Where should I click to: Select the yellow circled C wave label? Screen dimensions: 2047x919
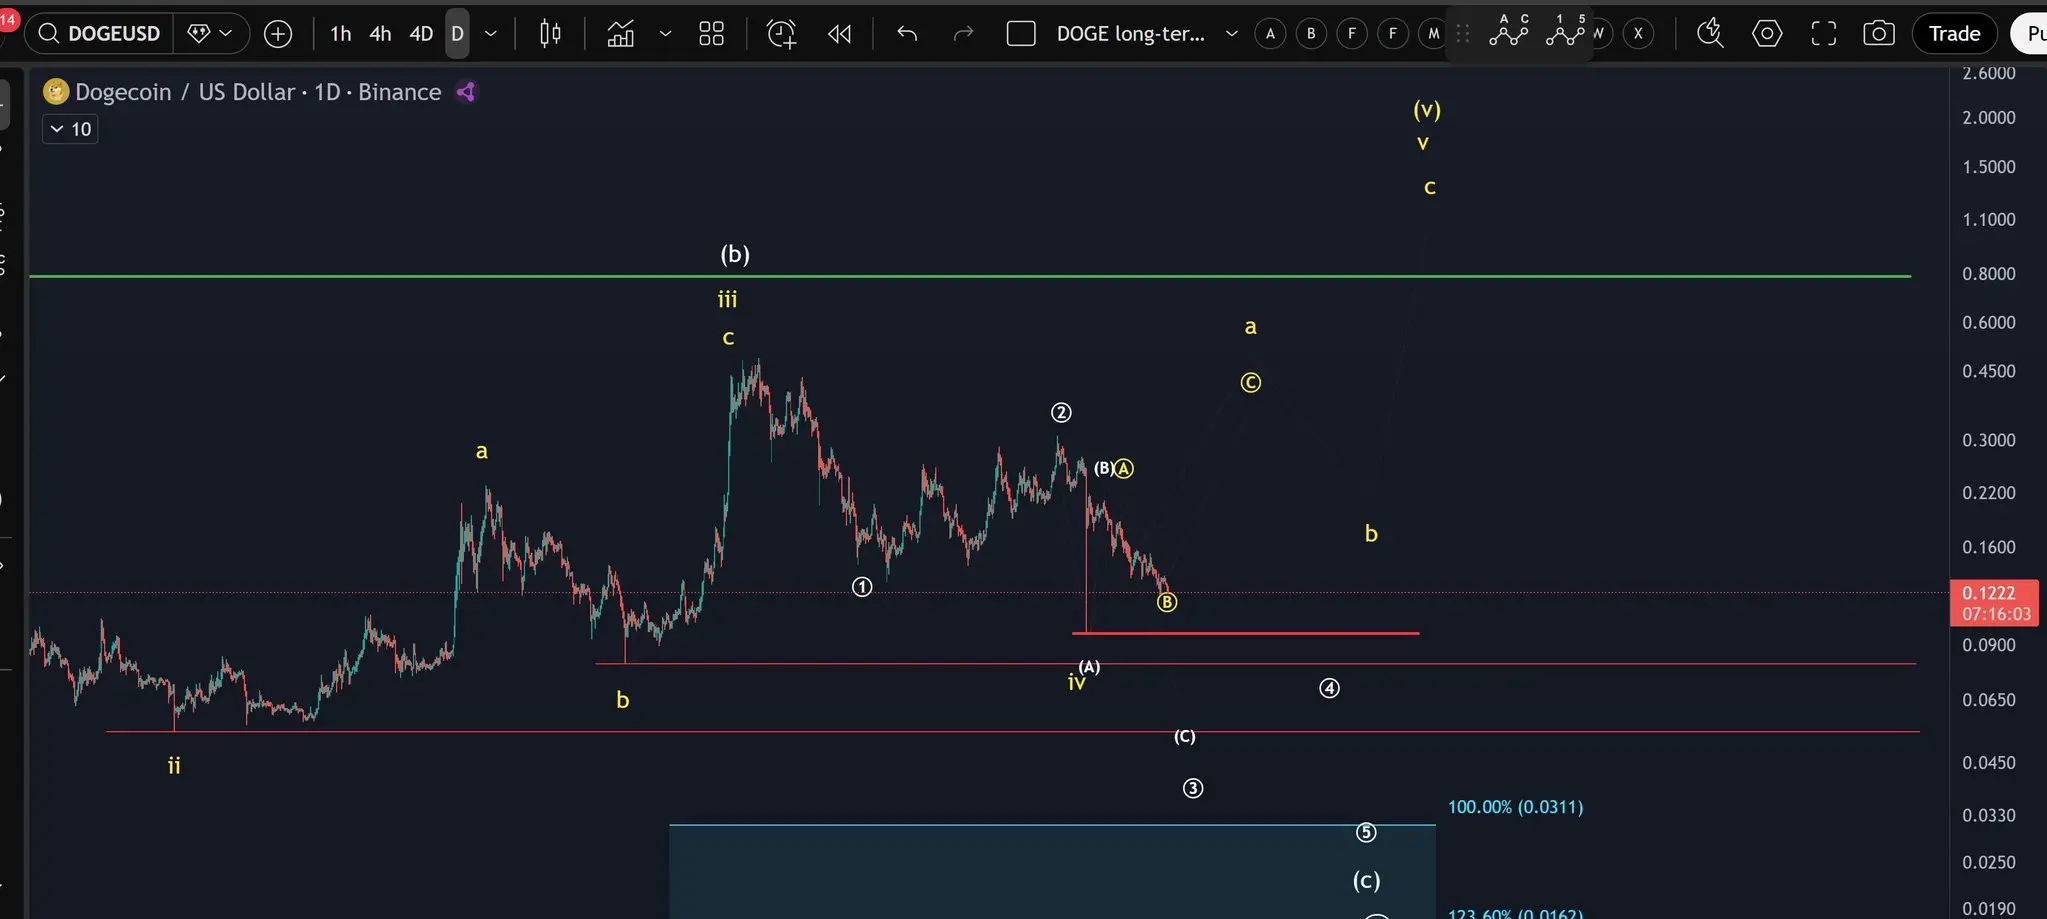pos(1251,382)
